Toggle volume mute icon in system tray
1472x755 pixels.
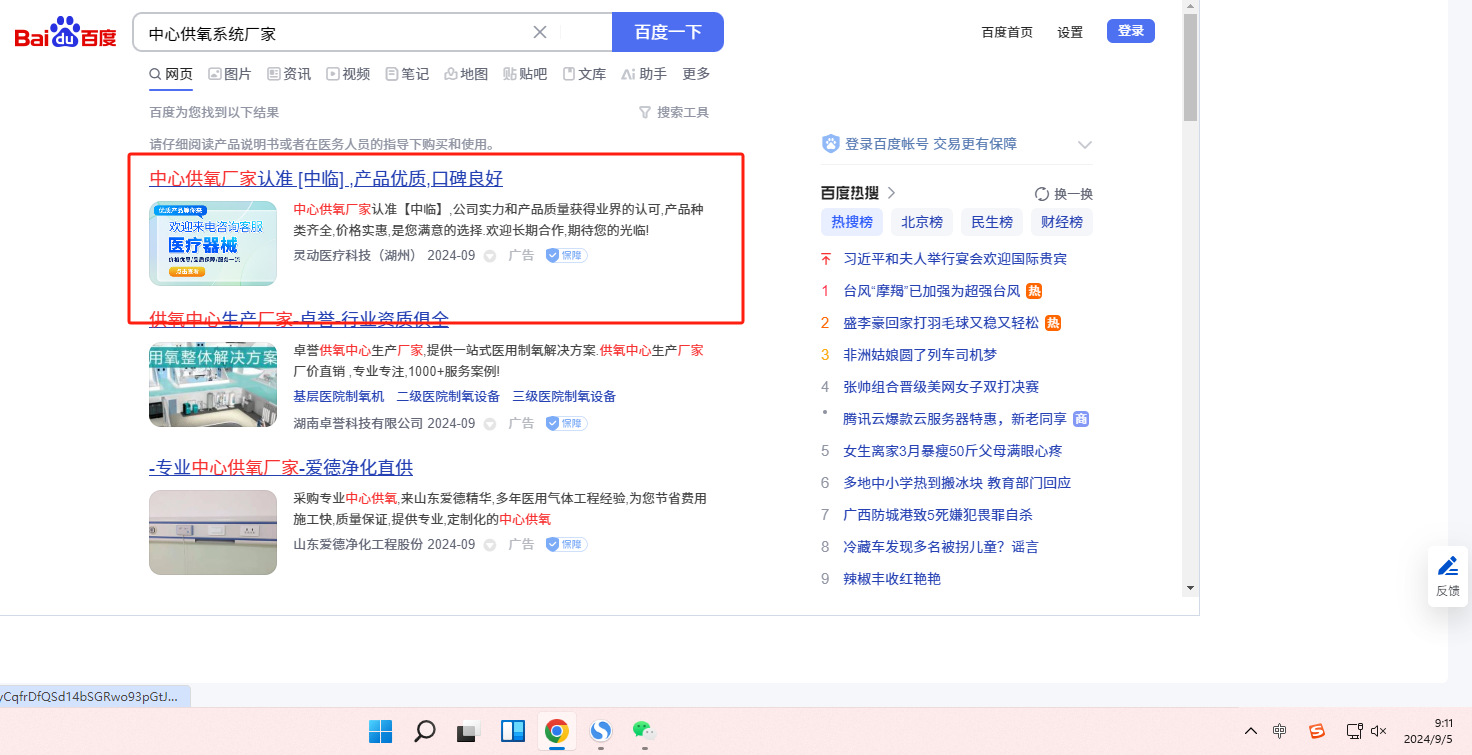1379,731
